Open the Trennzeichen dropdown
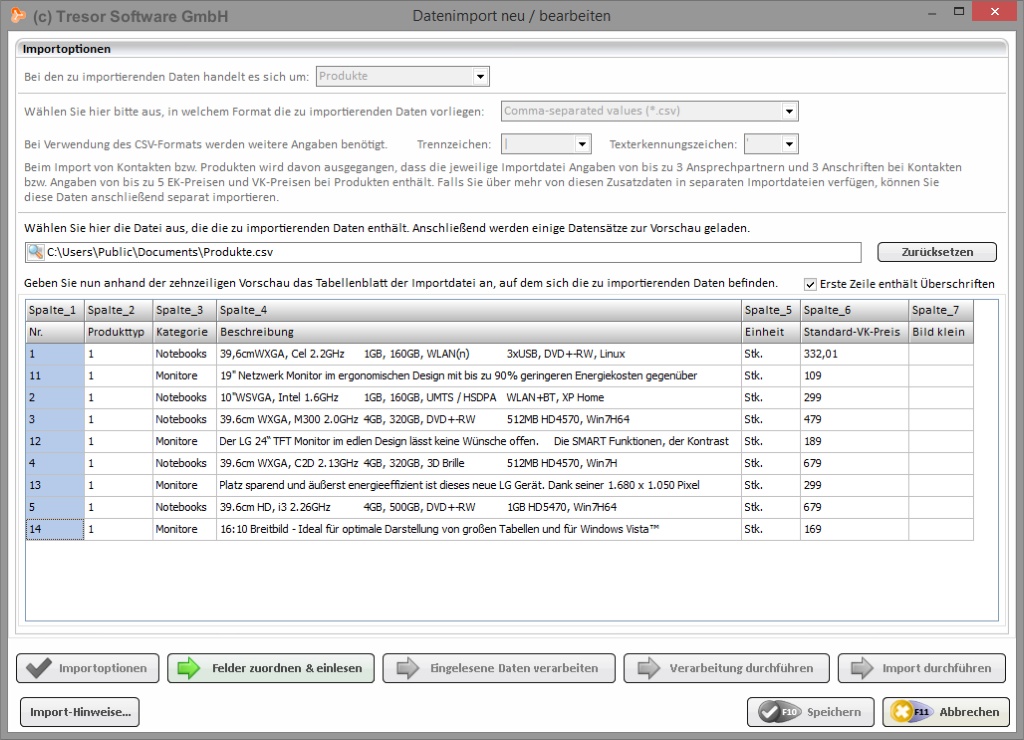 [584, 145]
